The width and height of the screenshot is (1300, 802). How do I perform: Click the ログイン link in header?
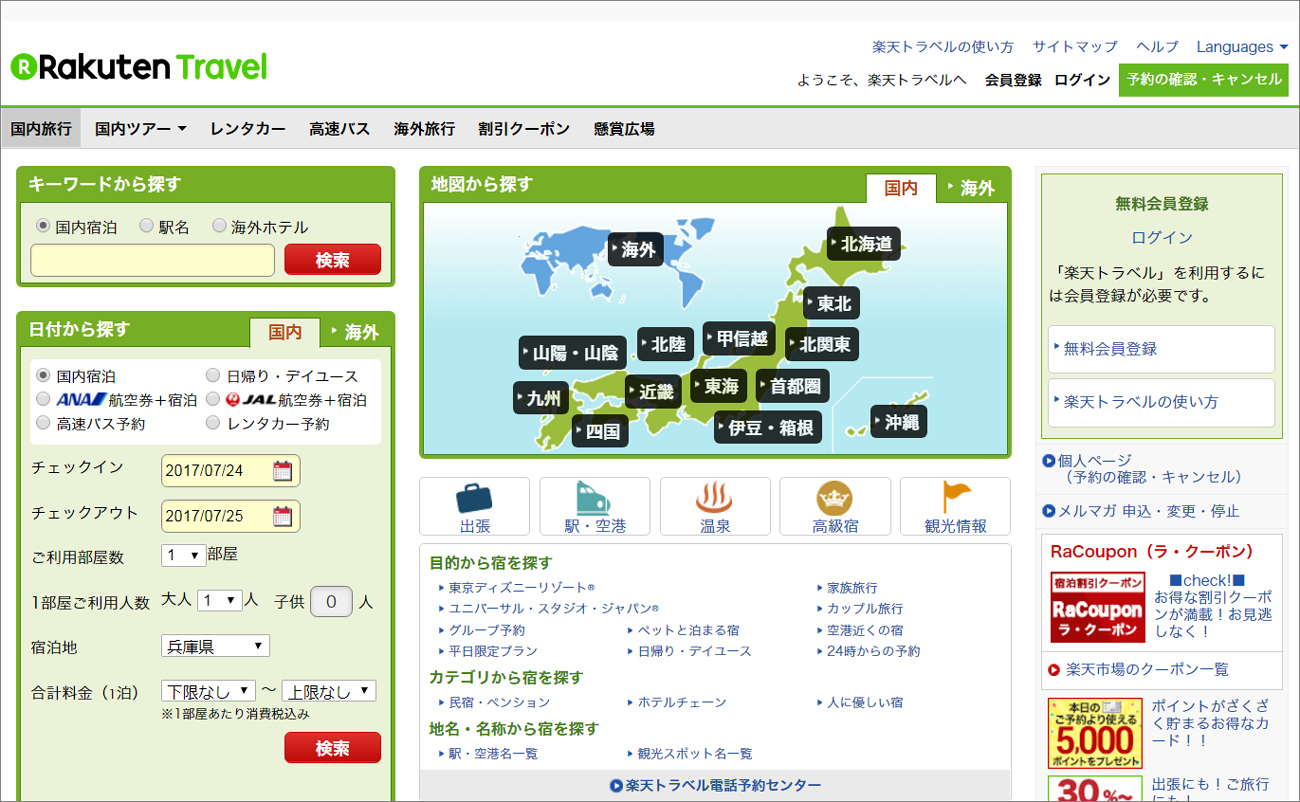click(x=1082, y=80)
